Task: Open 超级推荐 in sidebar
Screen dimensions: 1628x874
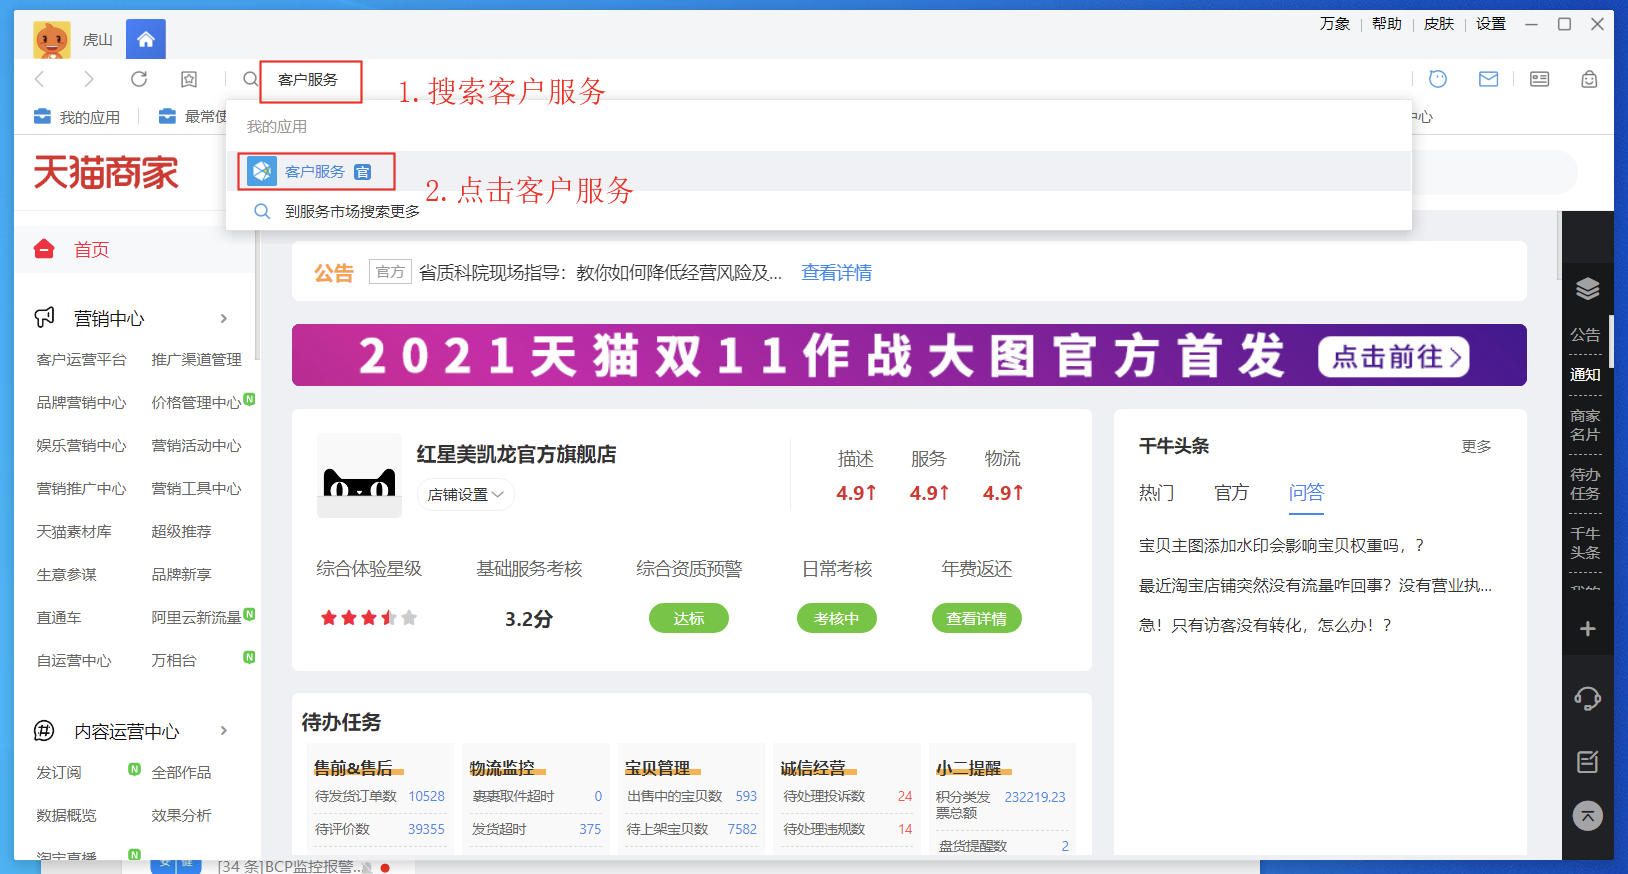Action: [x=182, y=531]
